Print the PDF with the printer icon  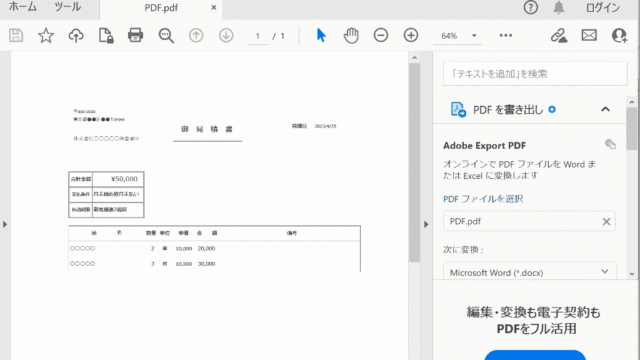tap(136, 36)
